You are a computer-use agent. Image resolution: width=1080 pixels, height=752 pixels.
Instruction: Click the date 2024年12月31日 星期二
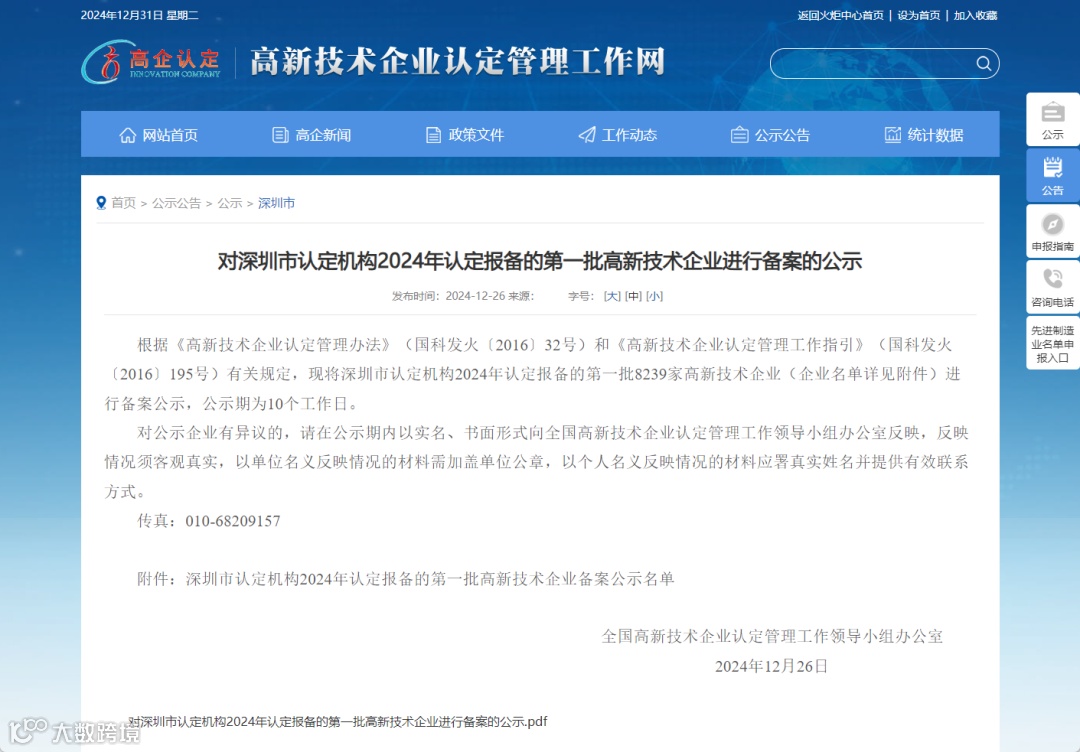[x=140, y=15]
